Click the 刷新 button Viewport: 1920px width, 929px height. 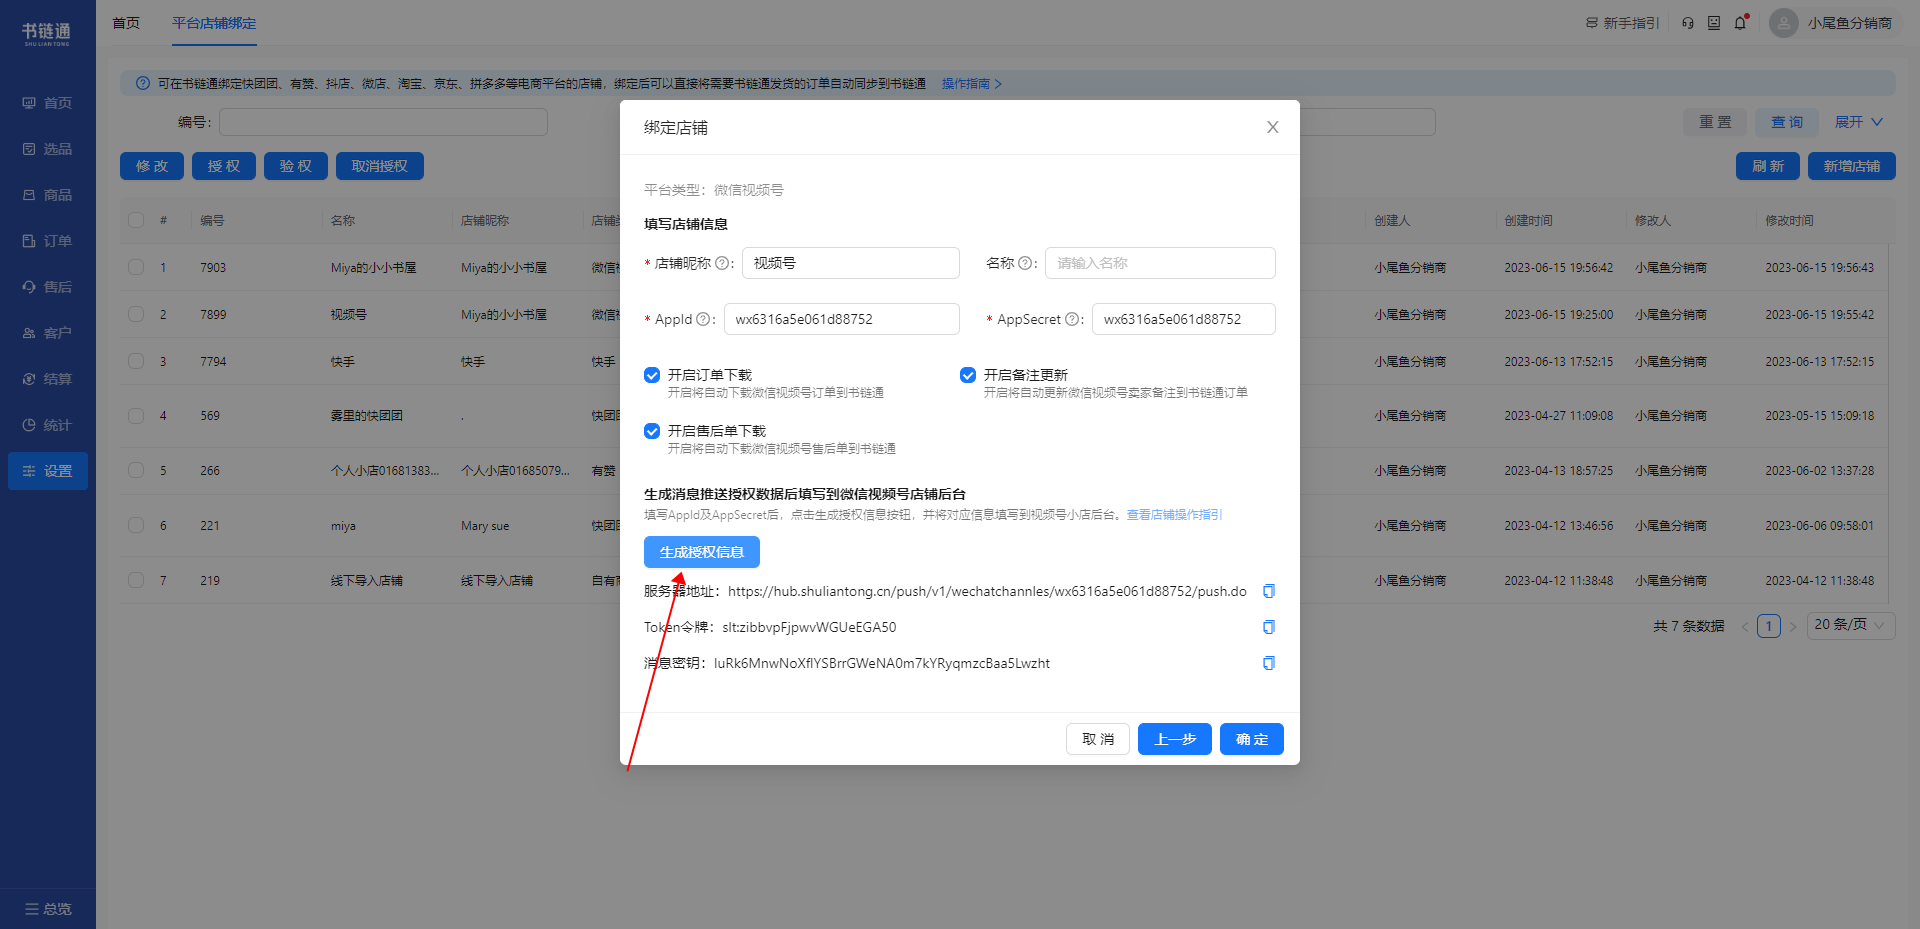tap(1768, 166)
